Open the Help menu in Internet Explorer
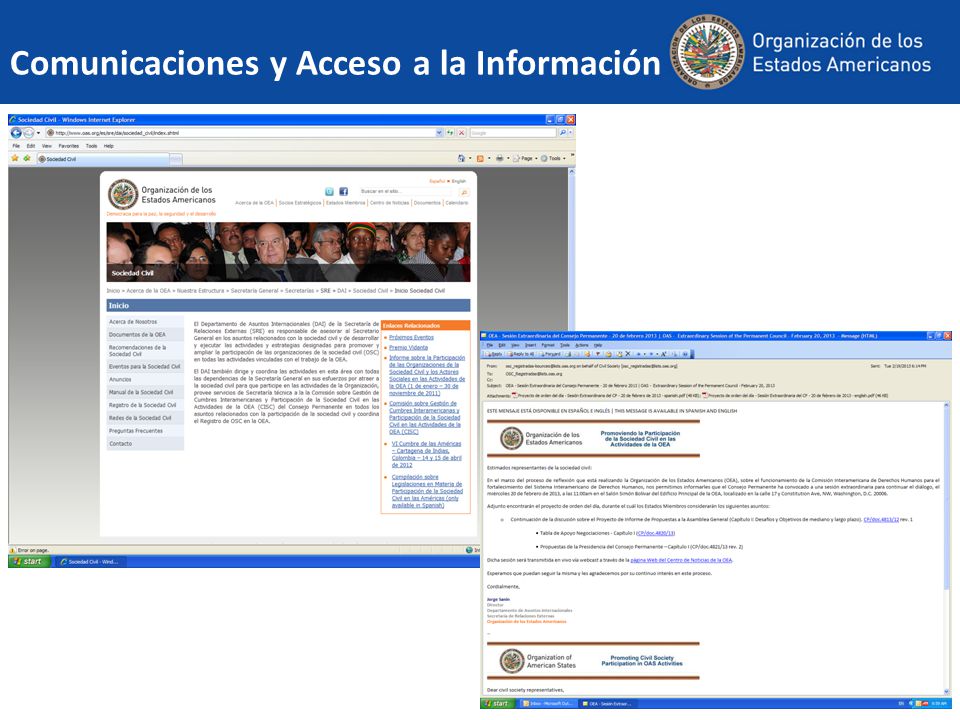960x720 pixels. pos(108,146)
